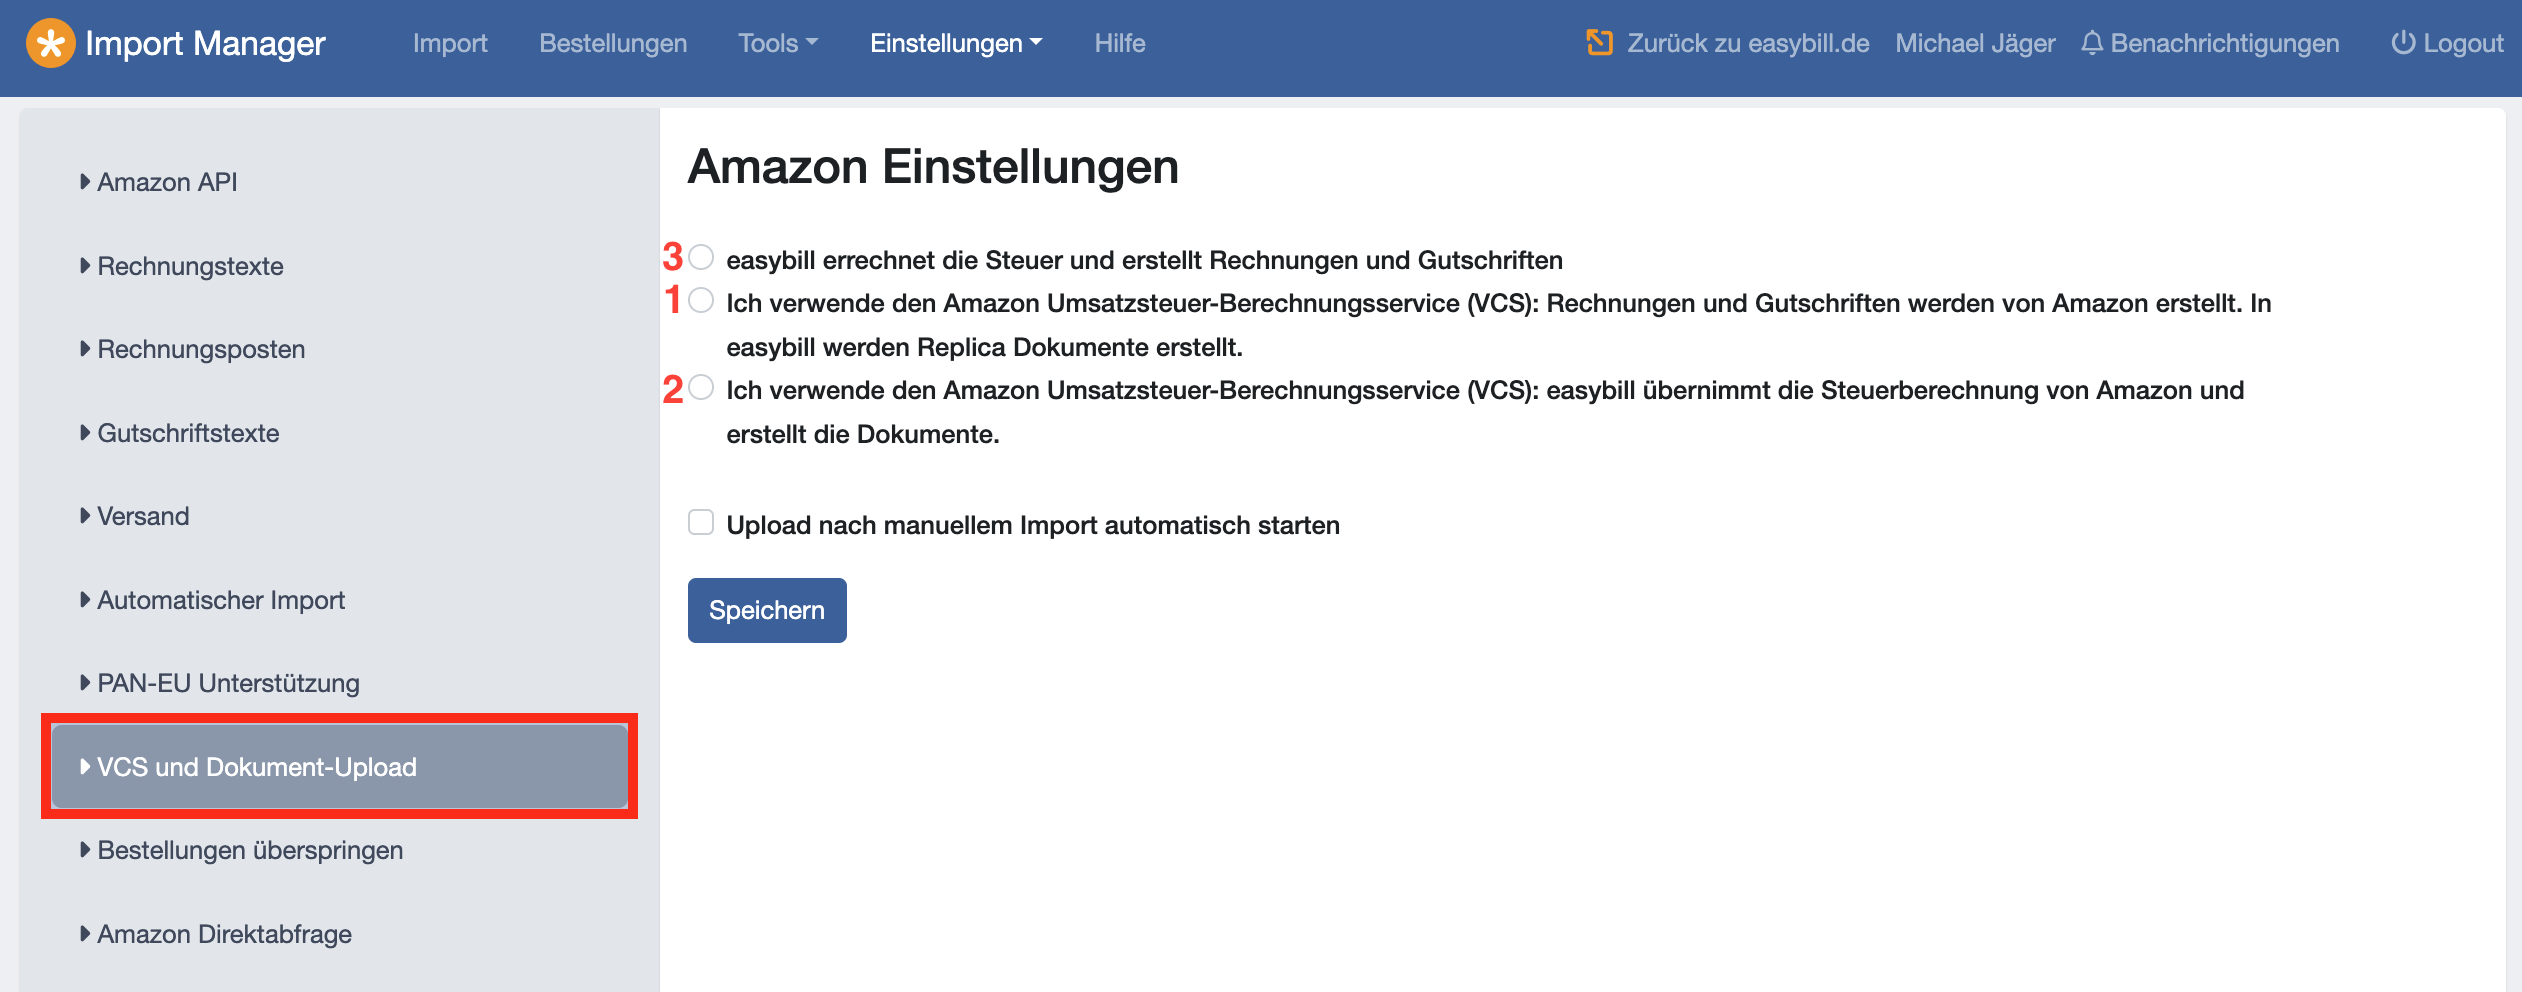Expand the Automatischer Import sidebar triangle
The width and height of the screenshot is (2522, 992).
coord(85,600)
